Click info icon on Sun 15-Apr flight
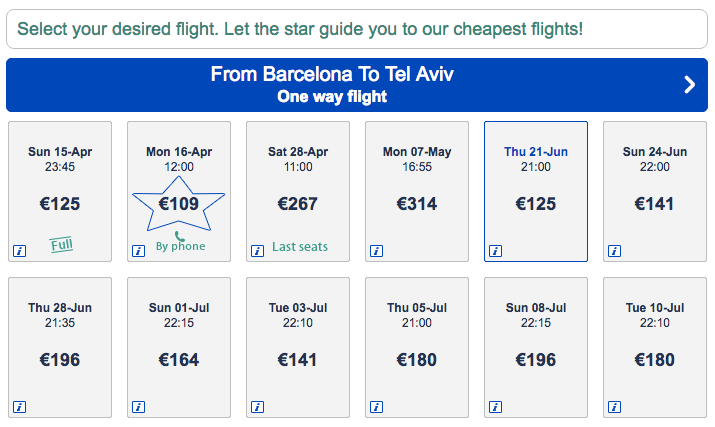The height and width of the screenshot is (427, 715). point(19,250)
